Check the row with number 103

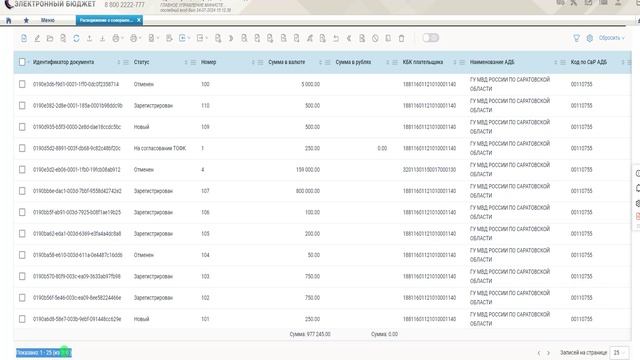pos(22,276)
